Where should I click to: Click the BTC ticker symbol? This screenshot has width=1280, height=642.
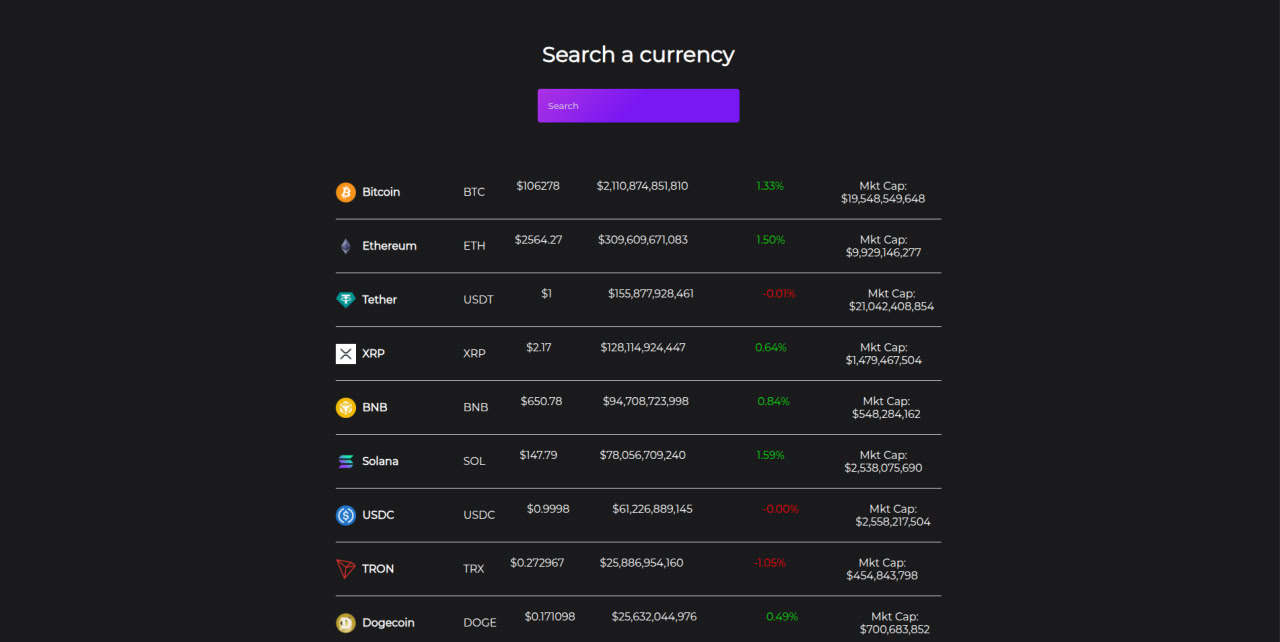click(474, 192)
